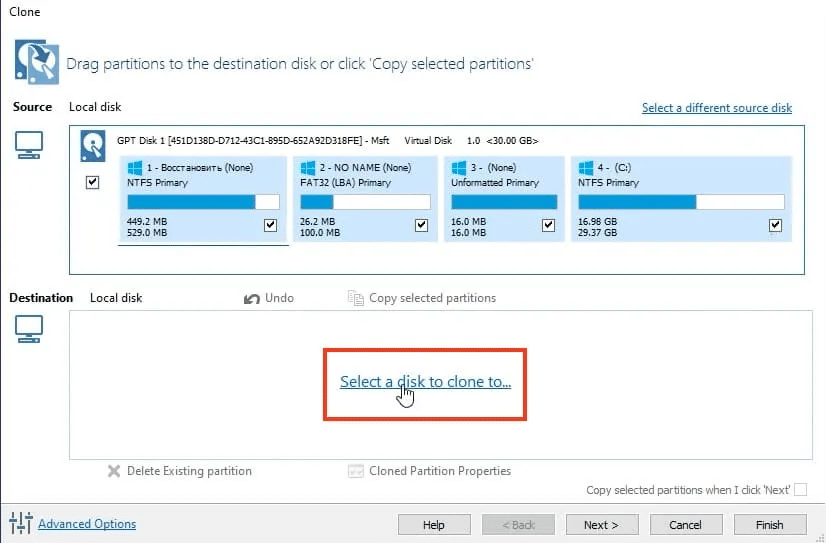Uncheck partition 1 Восстановить checkbox
The height and width of the screenshot is (543, 826).
pos(270,226)
